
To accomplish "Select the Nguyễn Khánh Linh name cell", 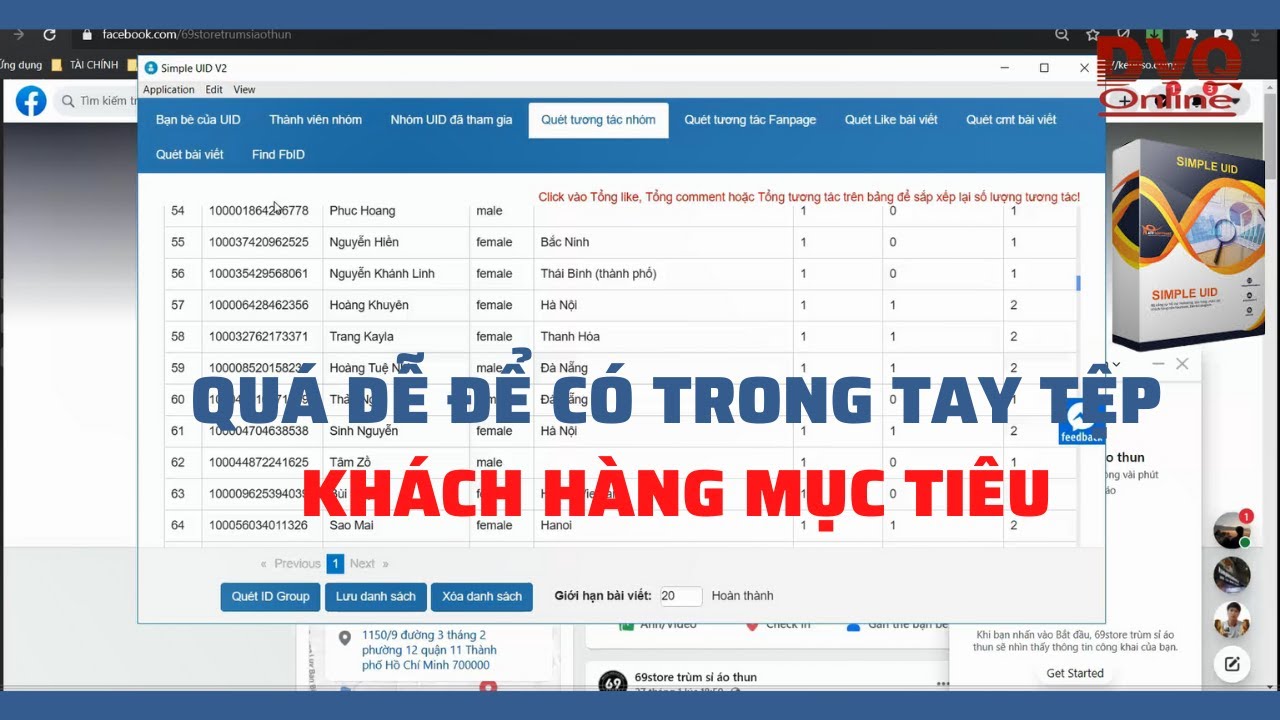I will [x=396, y=273].
